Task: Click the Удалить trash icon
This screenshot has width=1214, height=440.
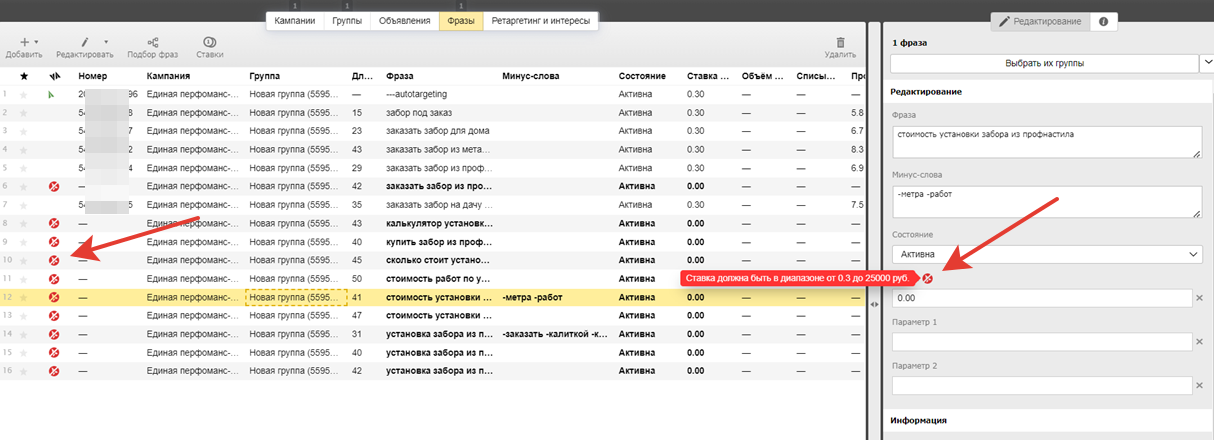Action: point(840,42)
